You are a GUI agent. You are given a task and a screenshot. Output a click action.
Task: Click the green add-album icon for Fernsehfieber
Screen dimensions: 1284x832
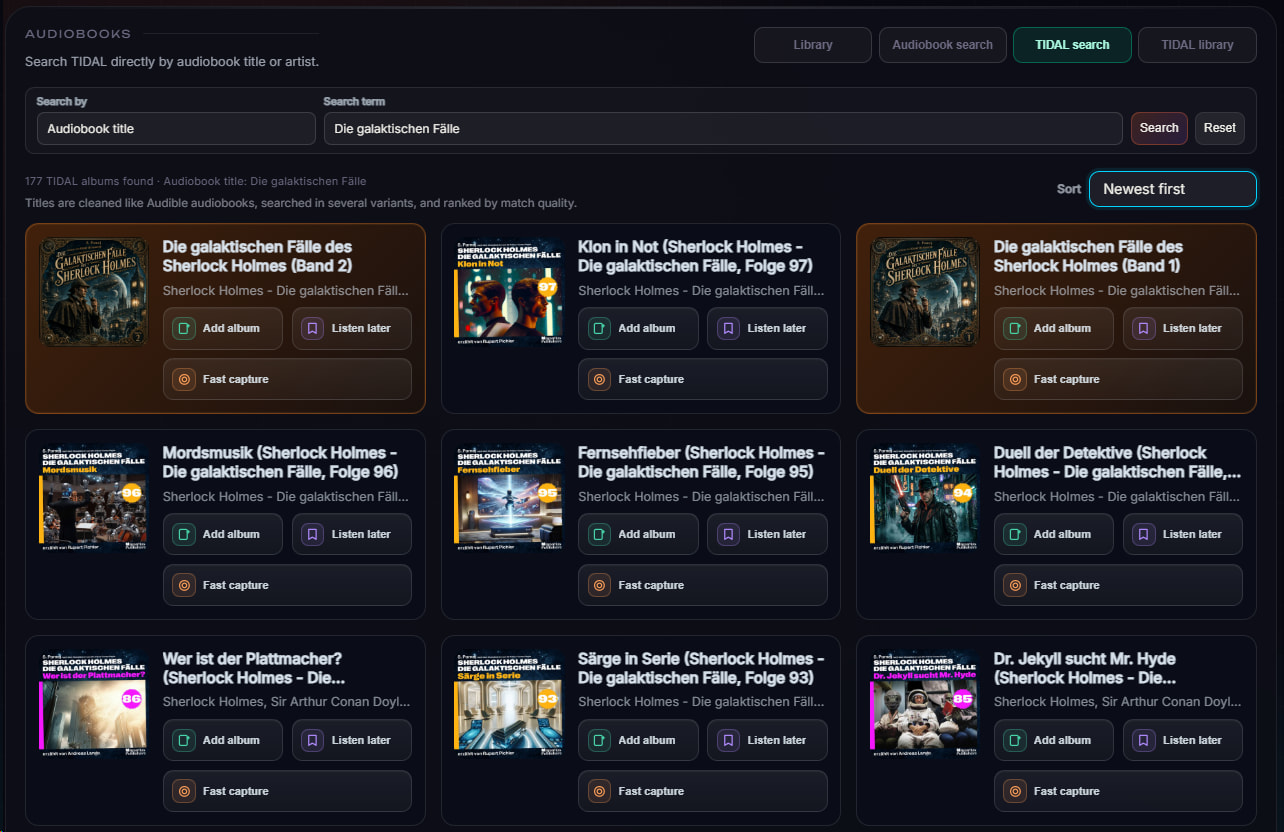599,534
